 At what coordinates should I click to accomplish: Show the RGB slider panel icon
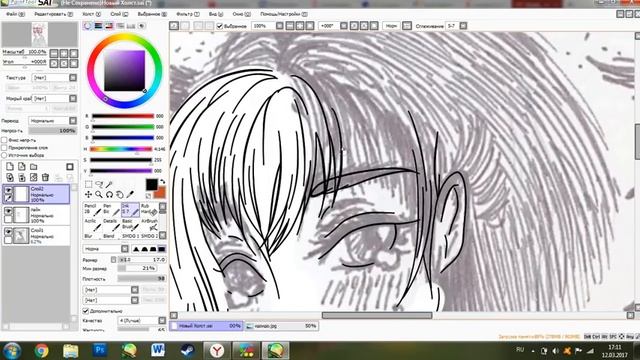tap(98, 26)
